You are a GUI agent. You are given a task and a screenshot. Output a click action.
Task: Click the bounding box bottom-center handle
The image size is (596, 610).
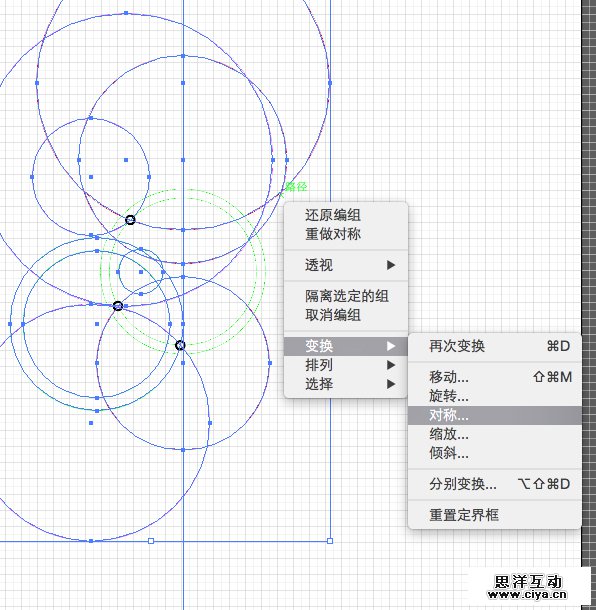(151, 541)
